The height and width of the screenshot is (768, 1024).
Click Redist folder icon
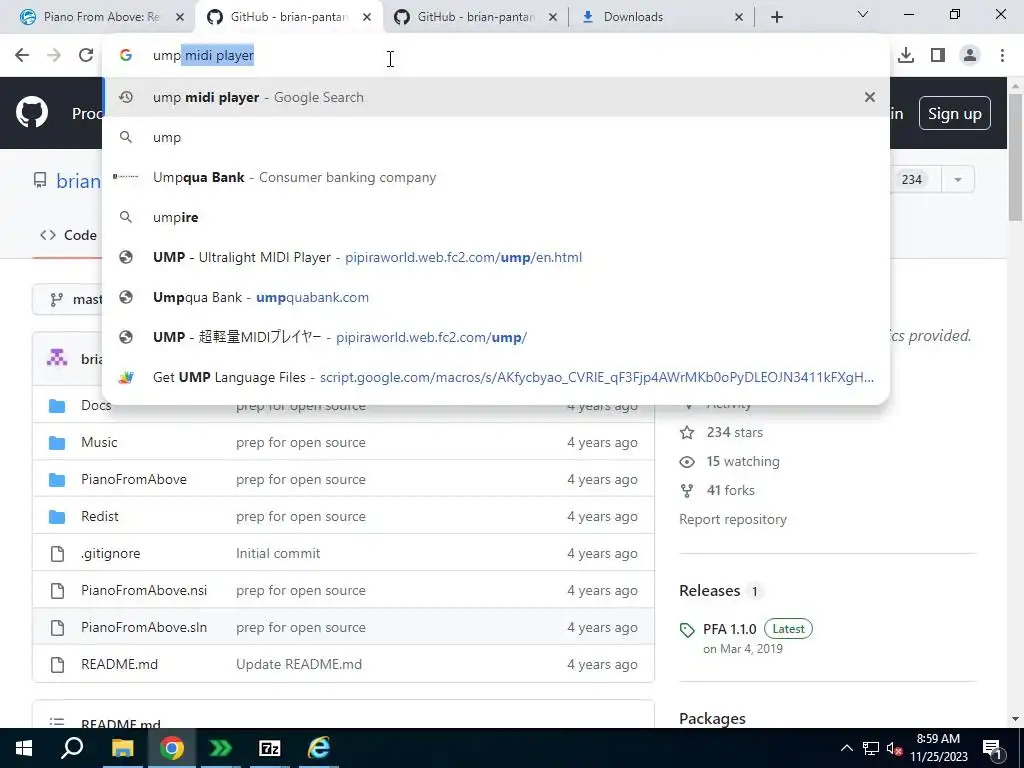(57, 517)
